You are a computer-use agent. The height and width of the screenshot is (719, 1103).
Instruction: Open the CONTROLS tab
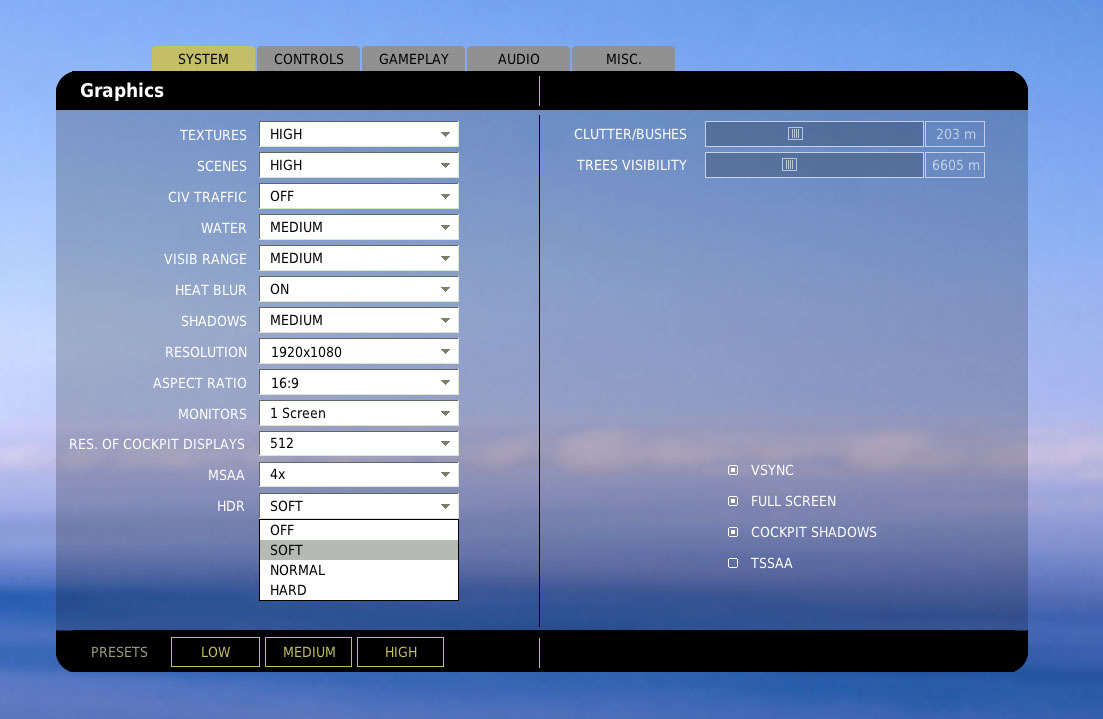tap(309, 58)
